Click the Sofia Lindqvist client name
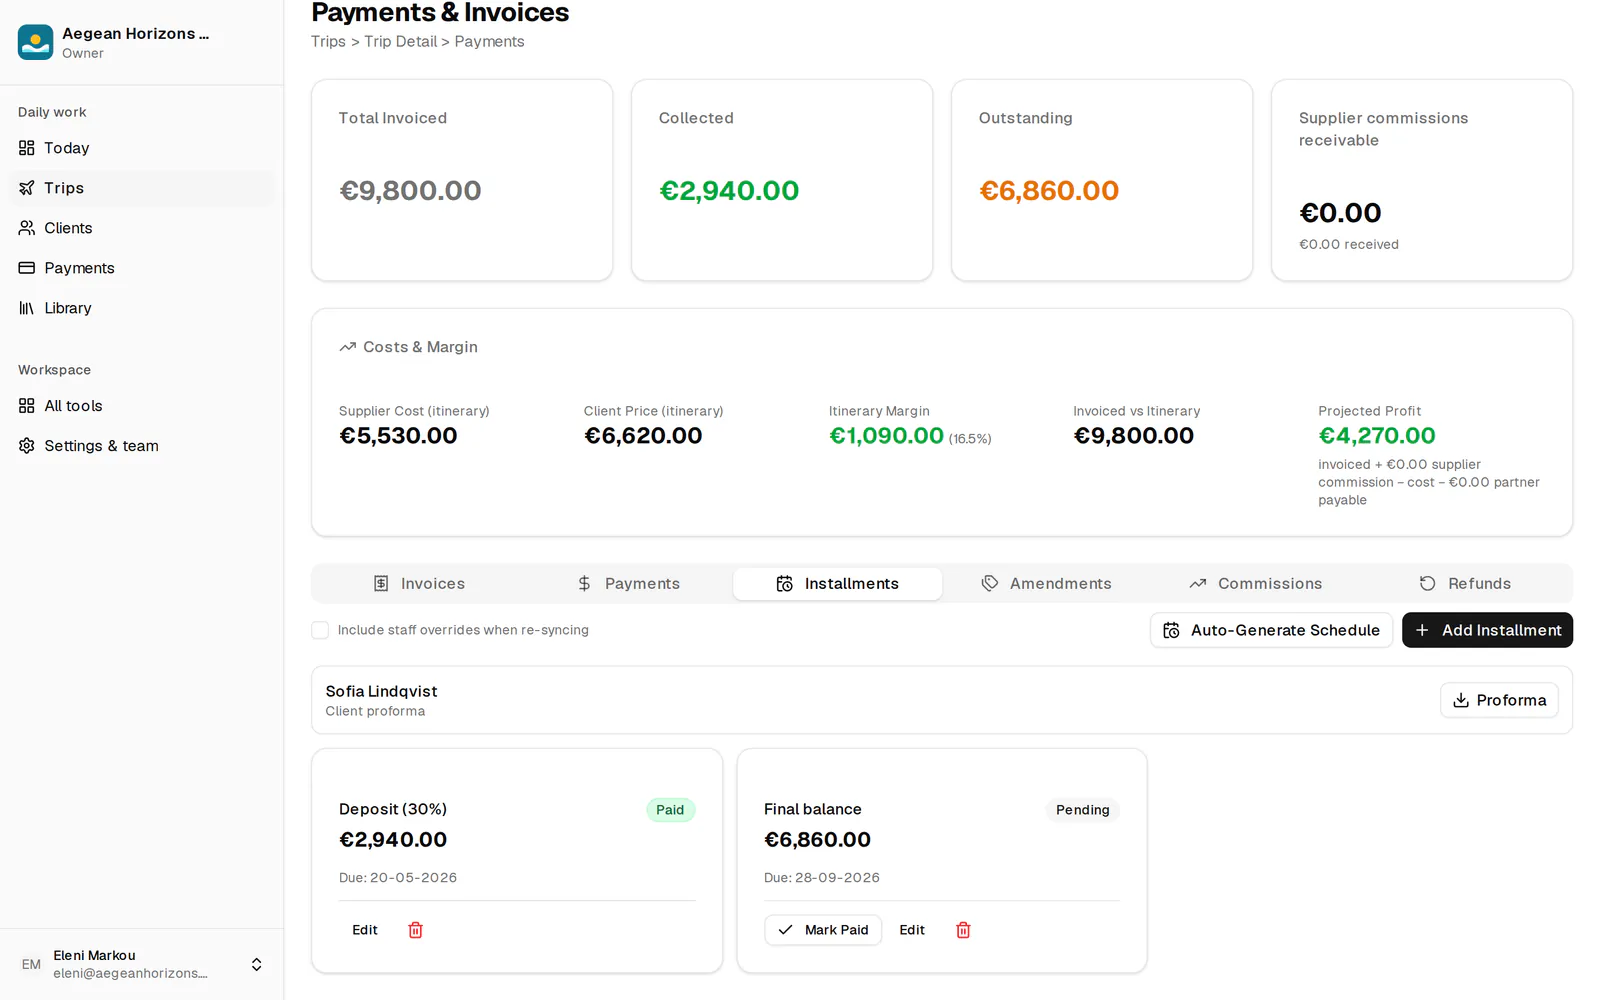 point(382,691)
